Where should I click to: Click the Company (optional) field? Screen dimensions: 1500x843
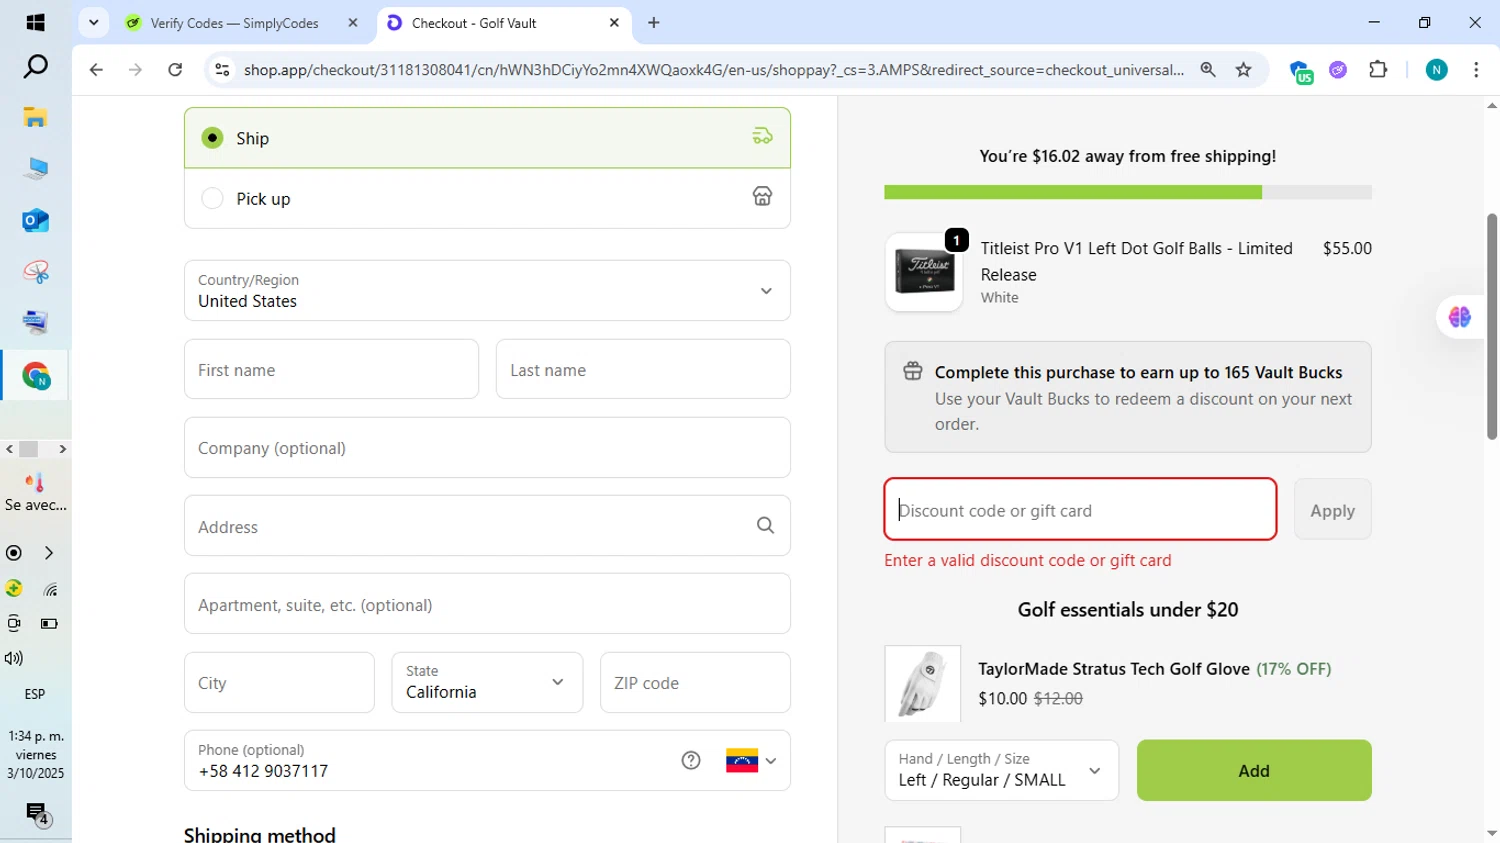487,448
